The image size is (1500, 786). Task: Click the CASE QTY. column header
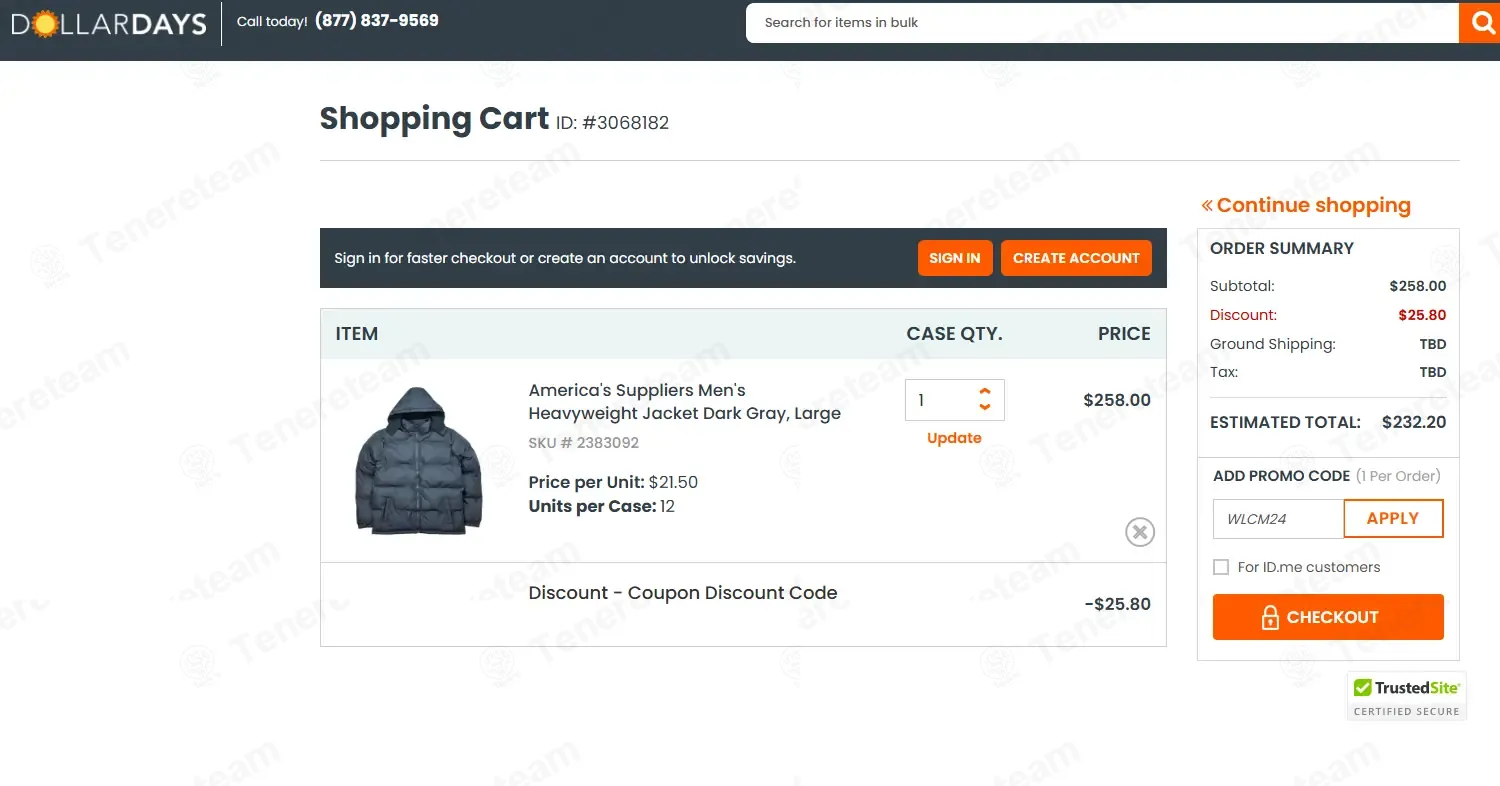pyautogui.click(x=955, y=334)
